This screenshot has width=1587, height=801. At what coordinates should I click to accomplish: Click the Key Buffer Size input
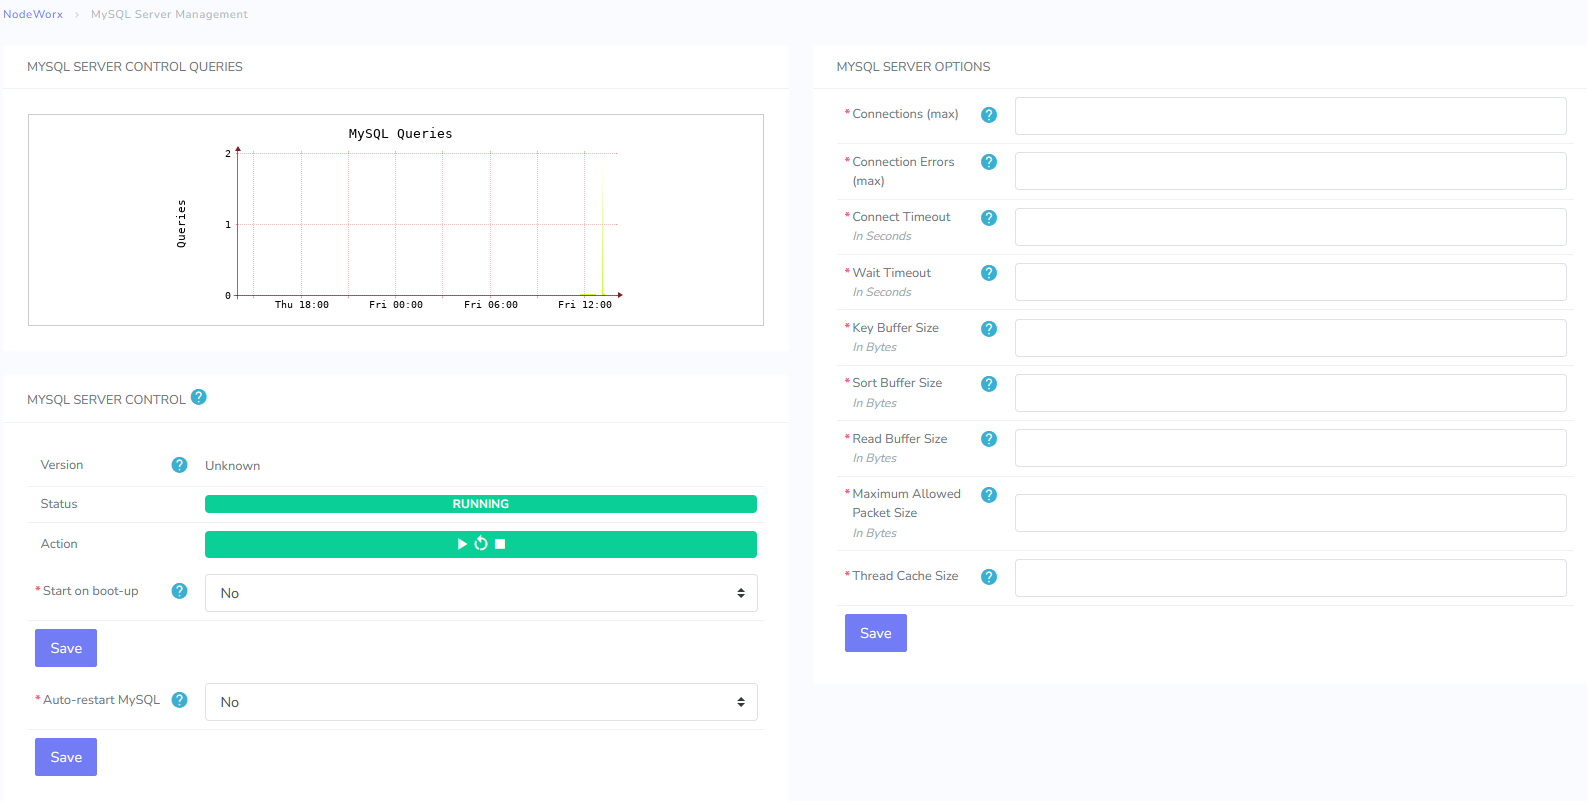(1291, 338)
